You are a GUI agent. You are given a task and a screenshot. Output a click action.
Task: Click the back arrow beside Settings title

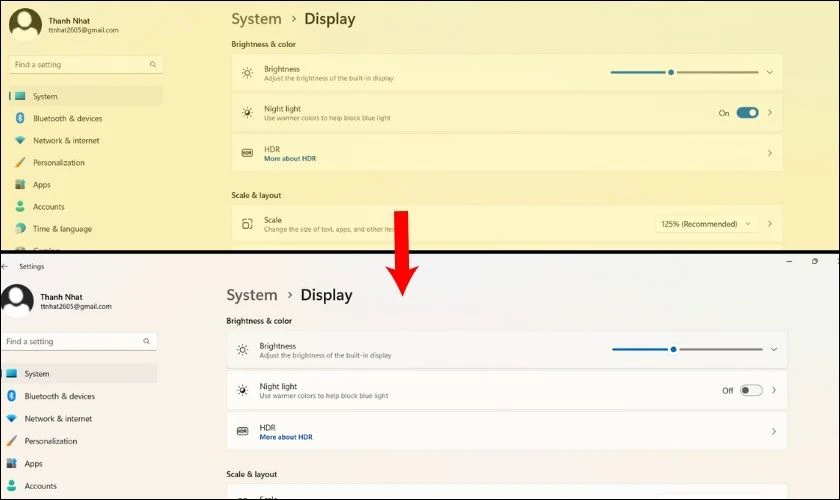point(5,266)
